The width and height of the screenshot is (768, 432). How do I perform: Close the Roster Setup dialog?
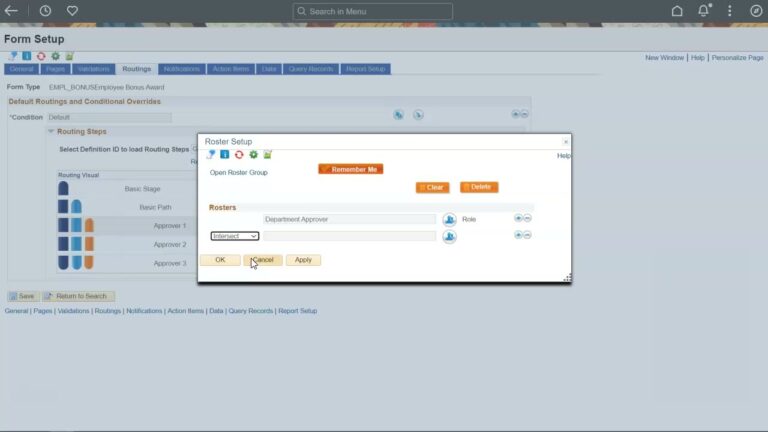tap(566, 142)
